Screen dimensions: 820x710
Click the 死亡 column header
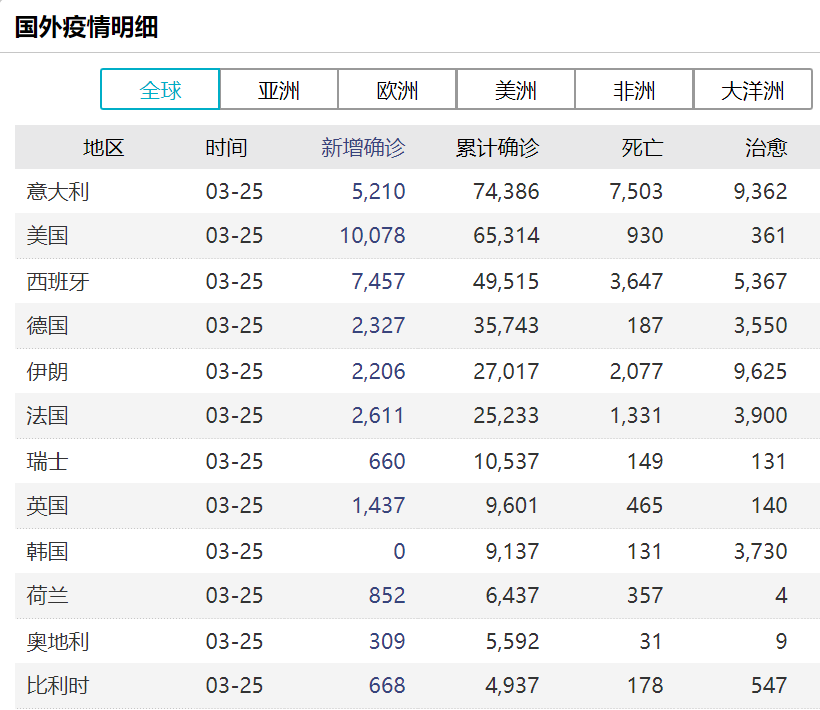642,147
